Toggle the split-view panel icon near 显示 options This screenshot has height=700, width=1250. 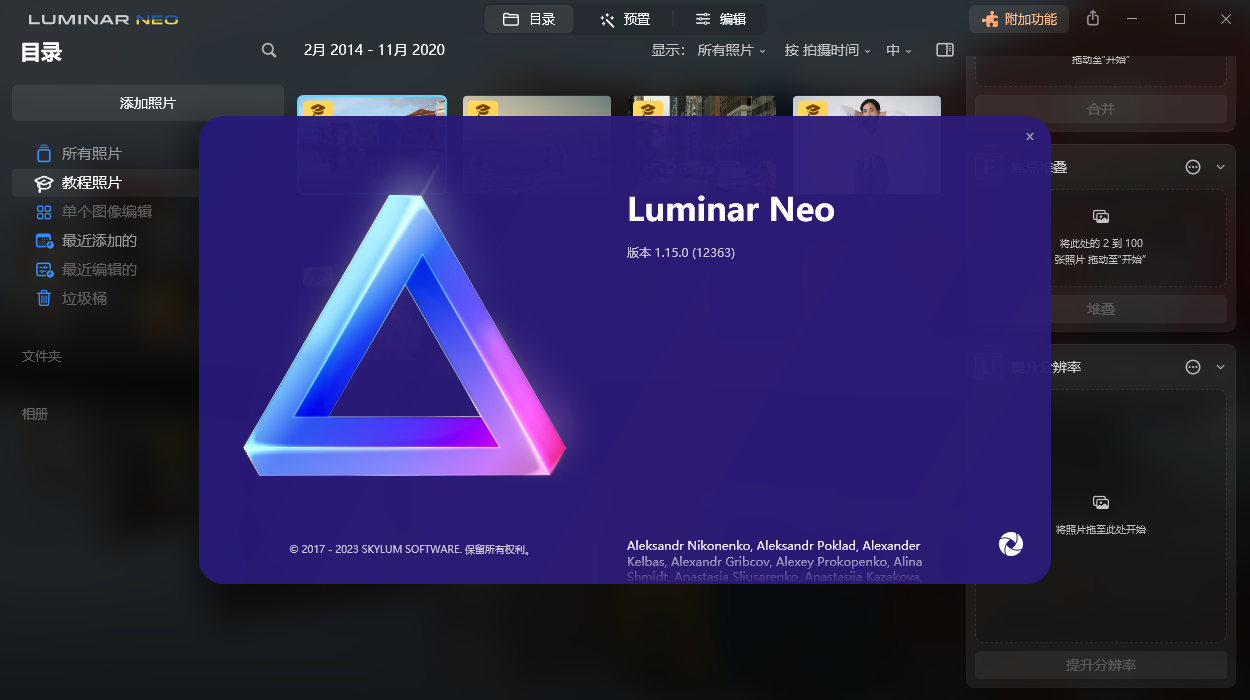coord(944,49)
